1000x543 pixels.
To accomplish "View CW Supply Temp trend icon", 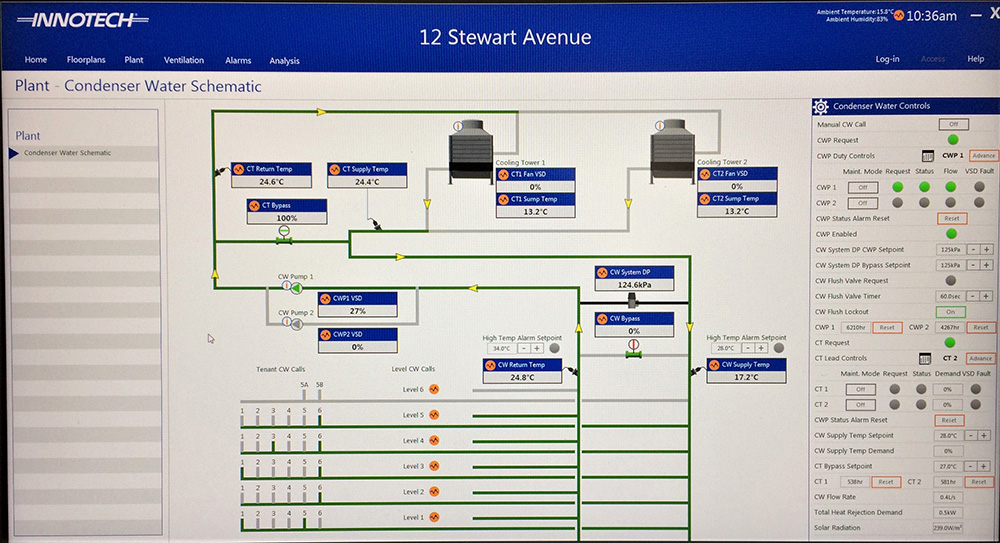I will (714, 365).
